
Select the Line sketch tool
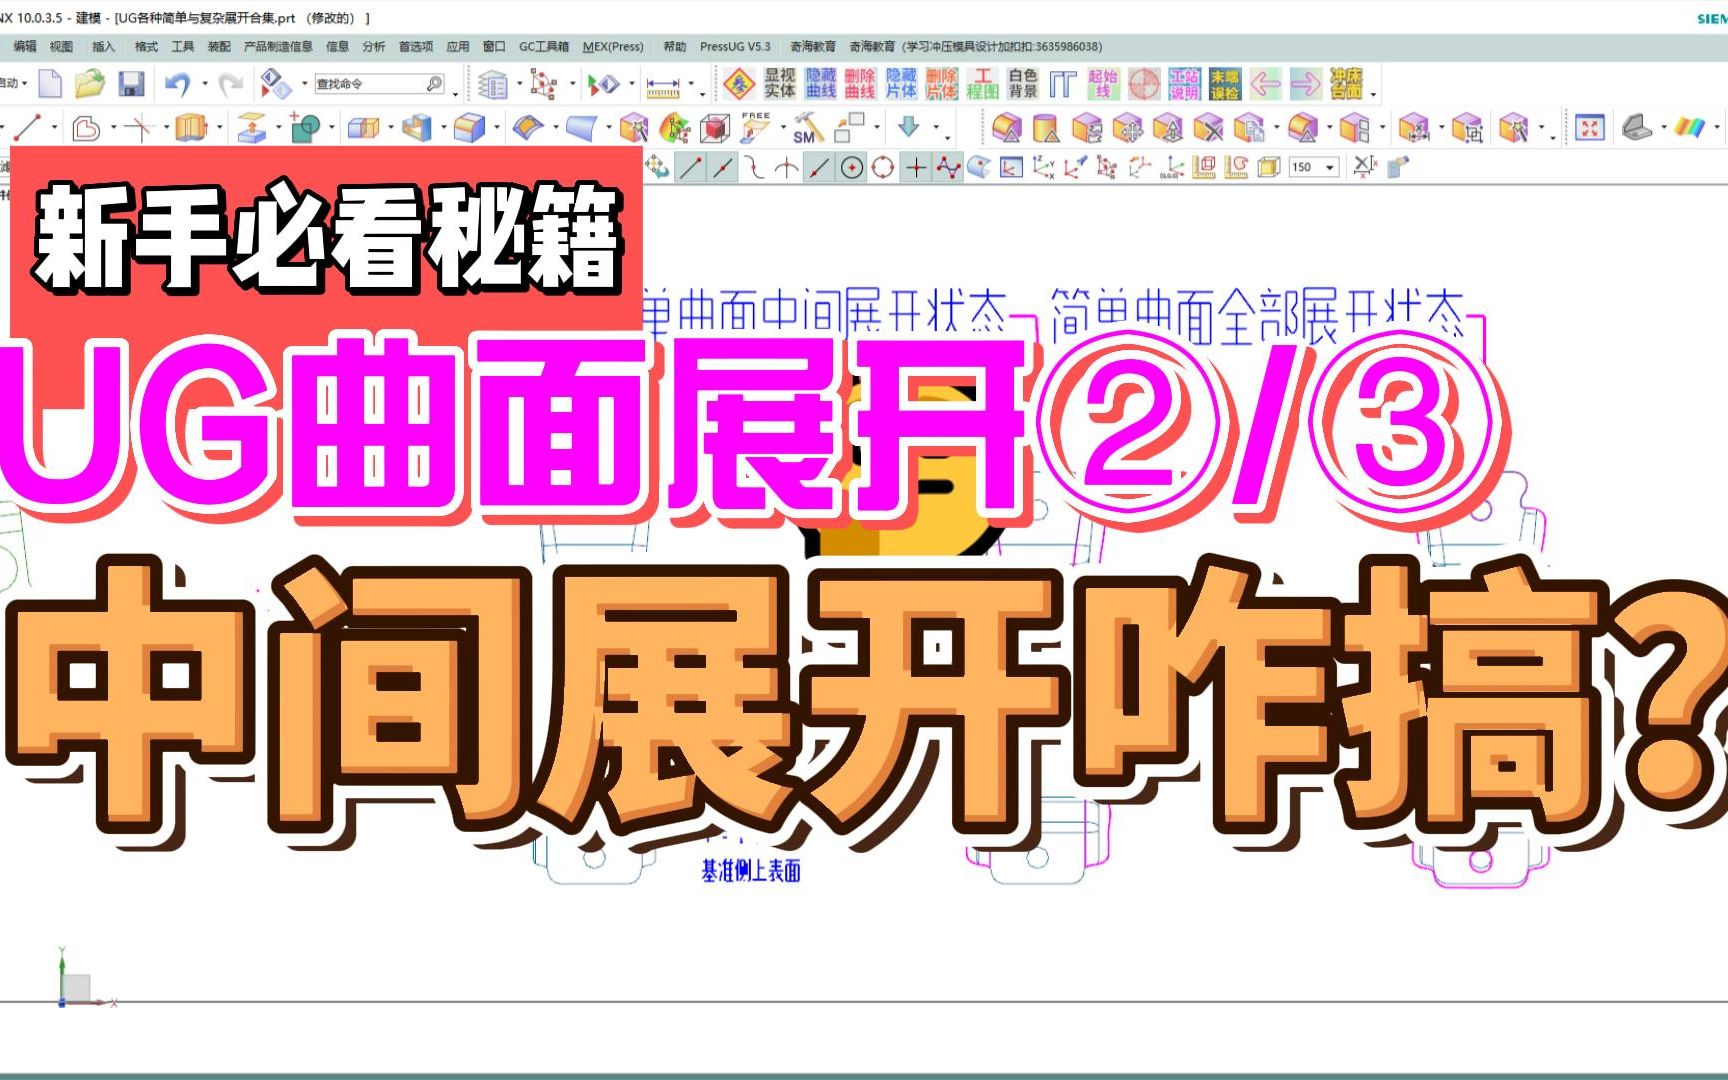pos(27,127)
